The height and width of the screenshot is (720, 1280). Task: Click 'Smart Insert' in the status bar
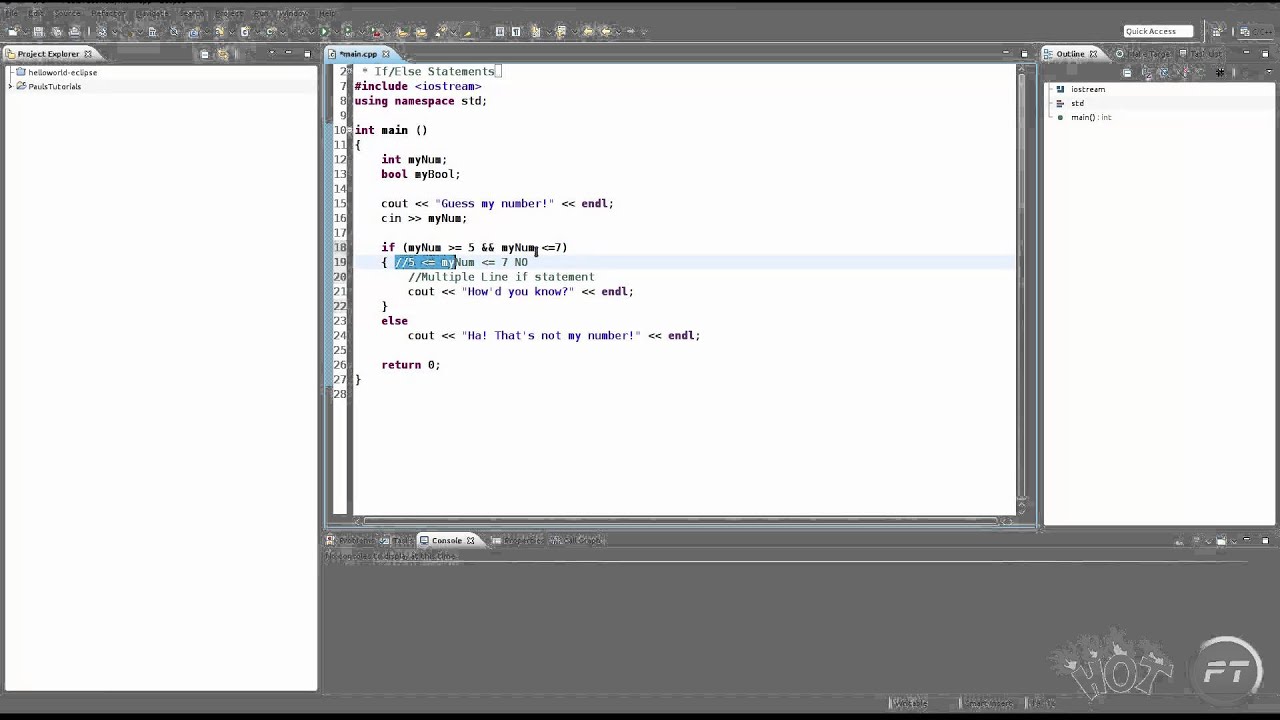pyautogui.click(x=989, y=703)
